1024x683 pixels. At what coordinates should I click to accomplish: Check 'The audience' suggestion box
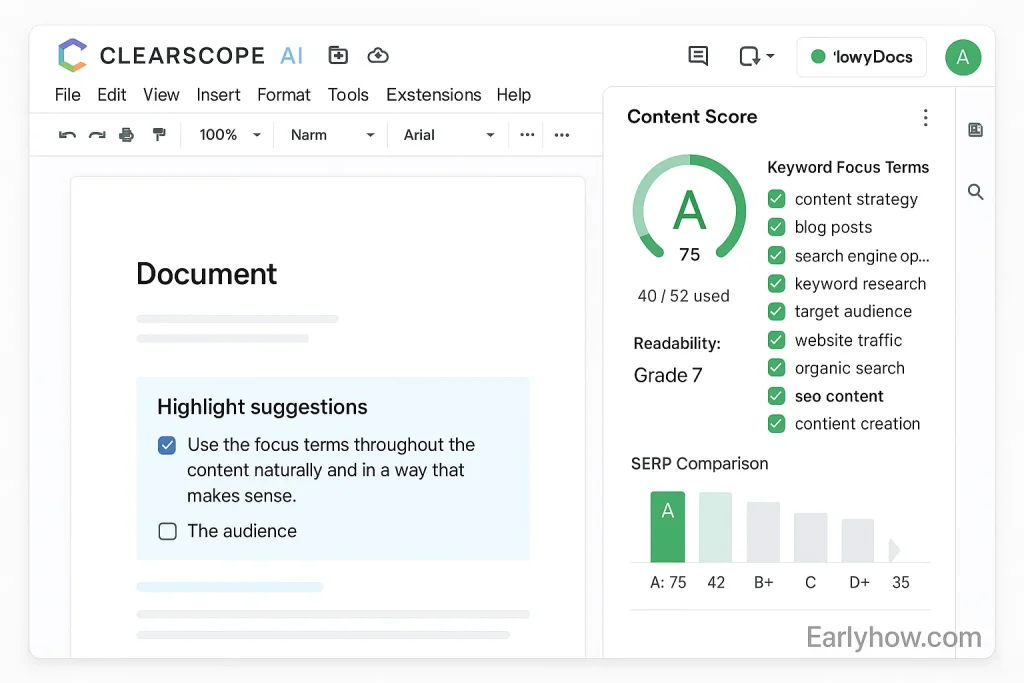pyautogui.click(x=168, y=531)
